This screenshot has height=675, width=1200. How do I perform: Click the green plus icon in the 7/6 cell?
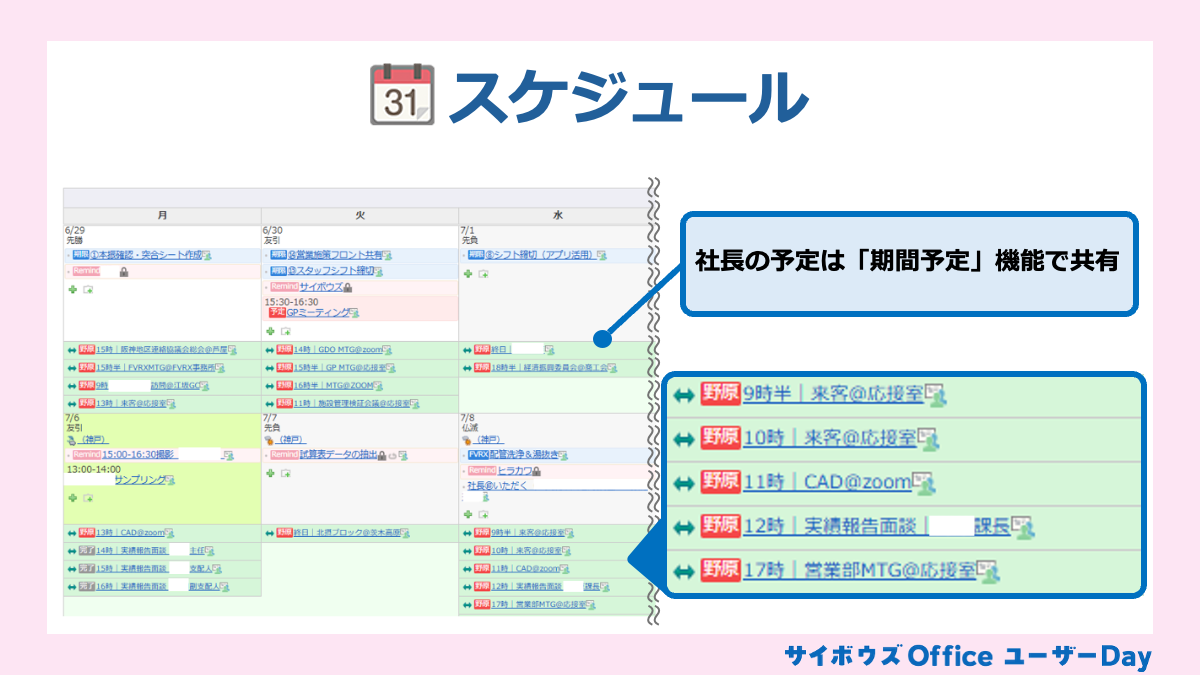point(72,497)
